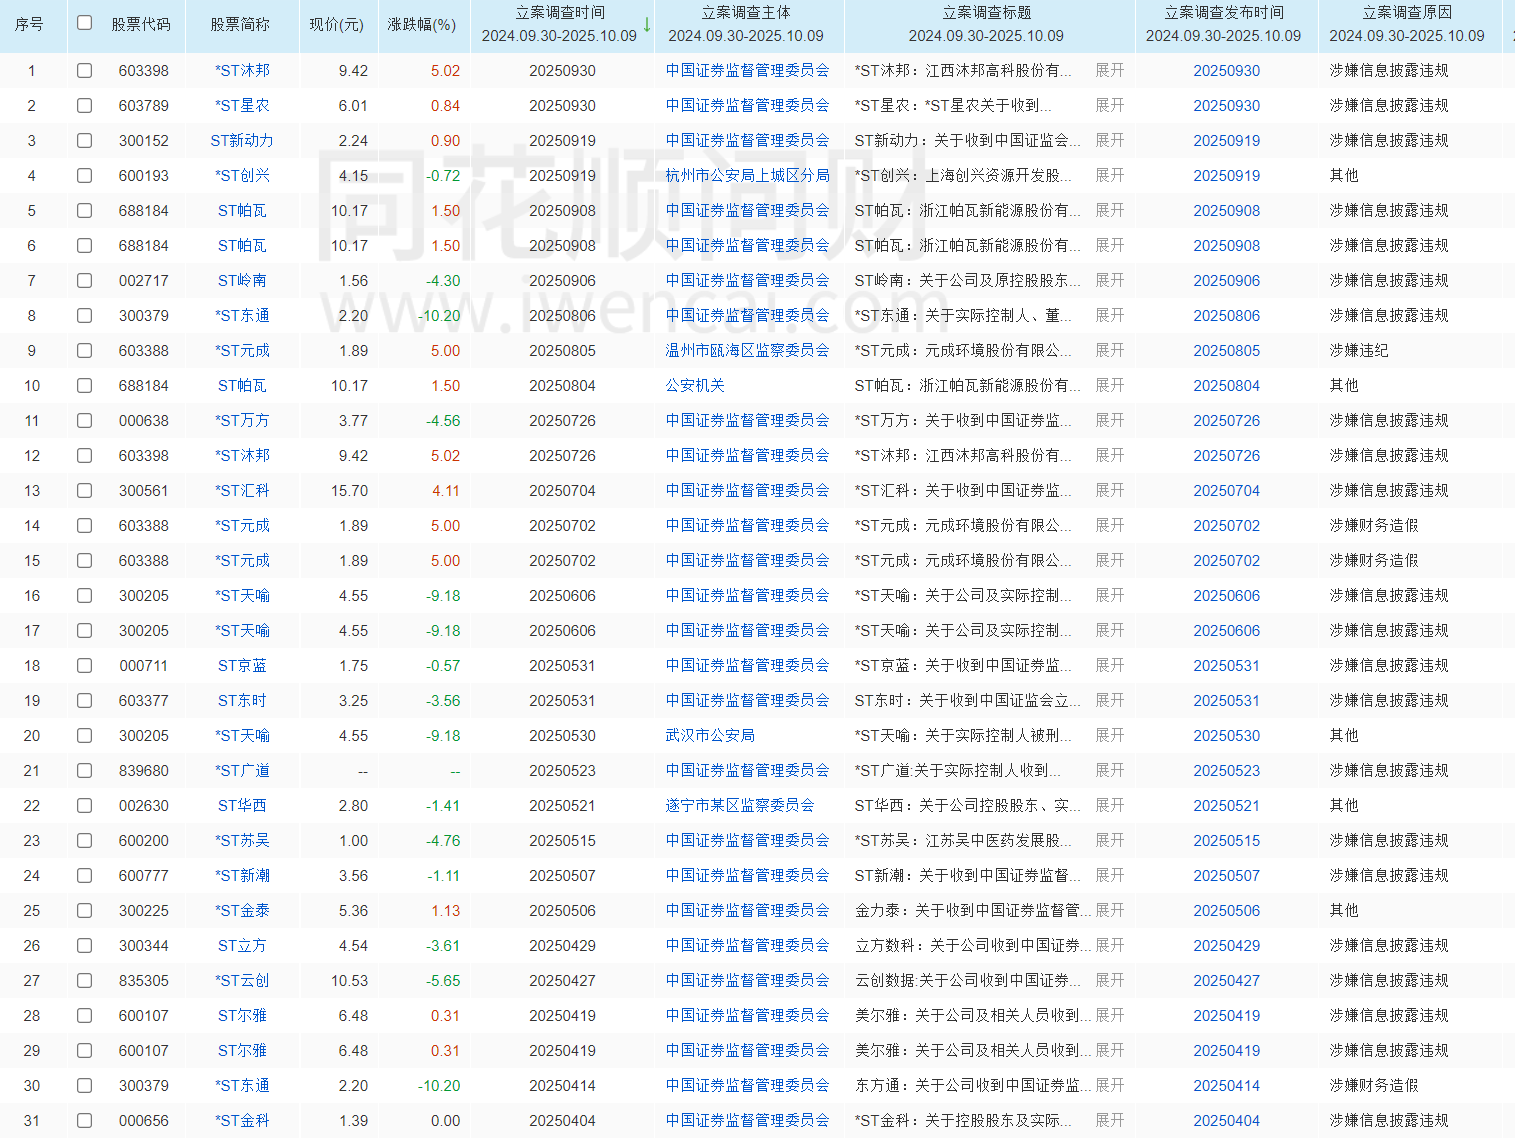Open stock link *ST金泰
1515x1139 pixels.
click(242, 911)
